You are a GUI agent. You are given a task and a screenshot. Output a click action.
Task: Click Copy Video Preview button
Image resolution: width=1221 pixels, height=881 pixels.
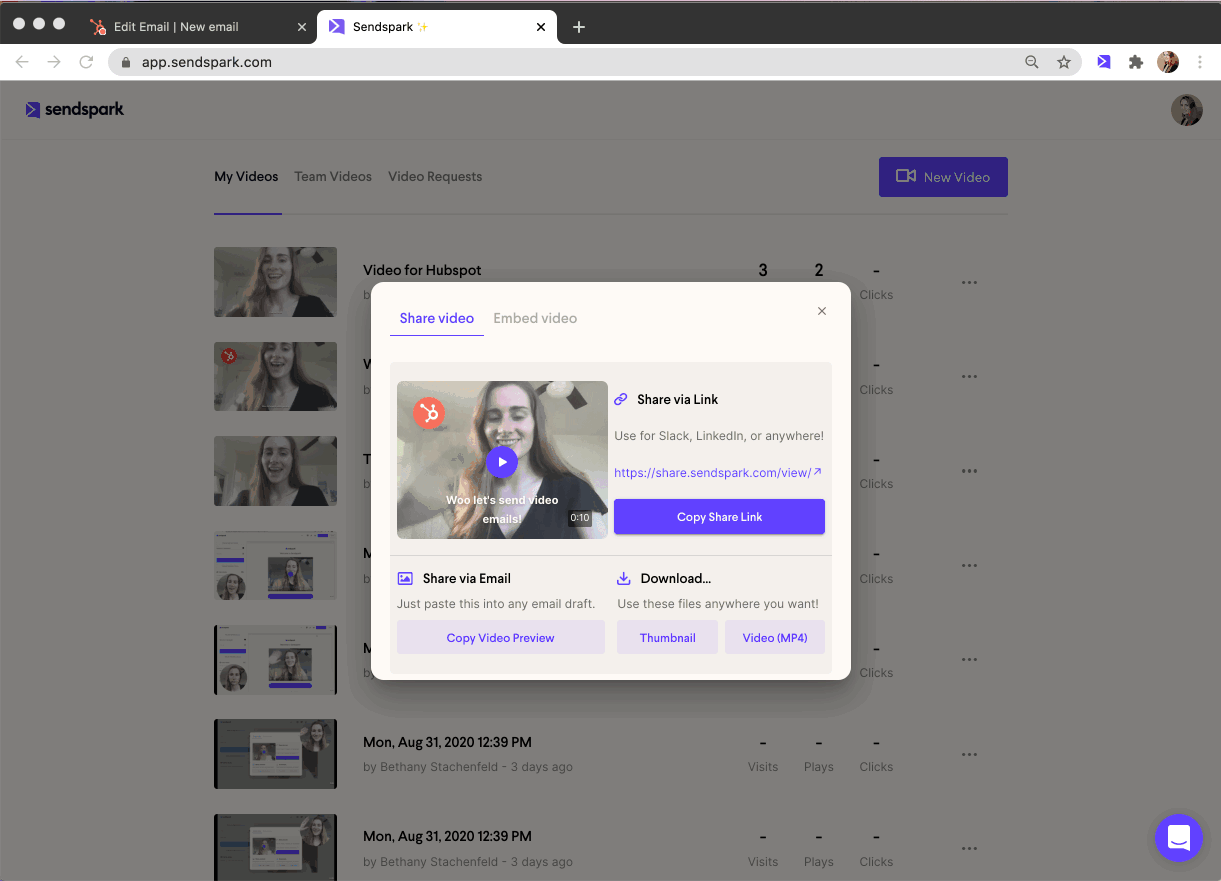click(501, 638)
